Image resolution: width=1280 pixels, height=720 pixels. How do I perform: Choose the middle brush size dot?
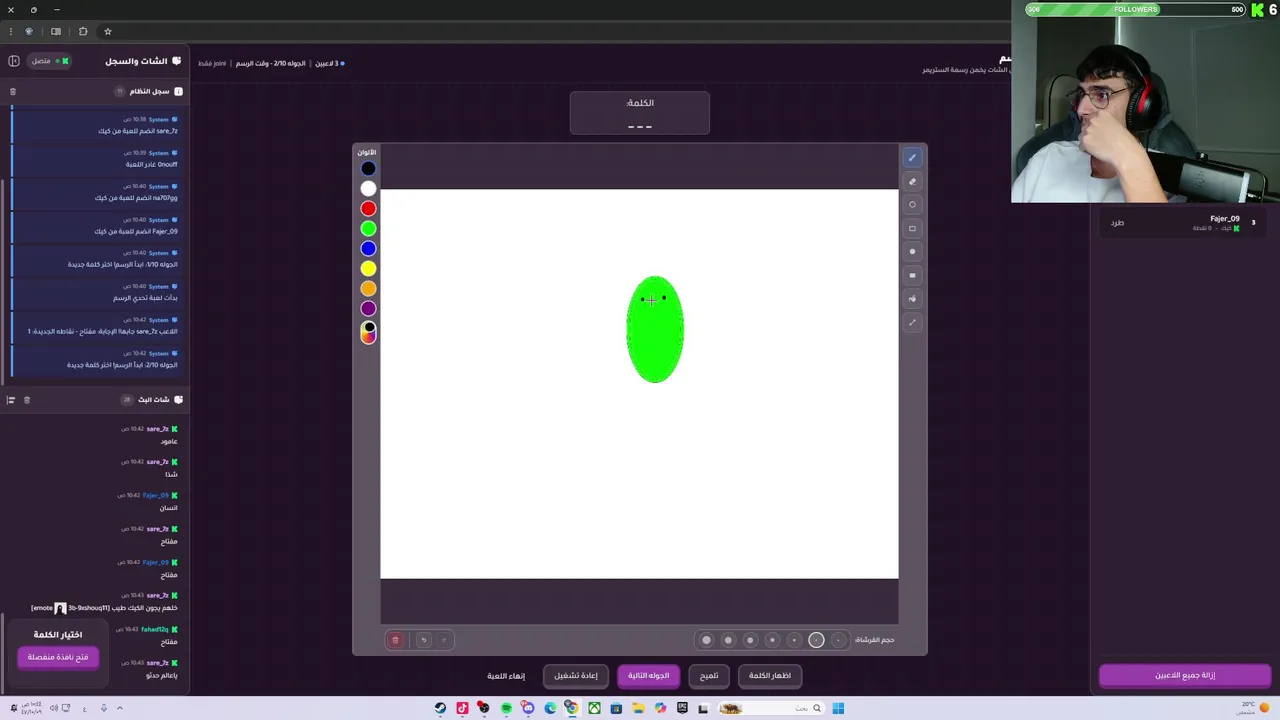772,640
